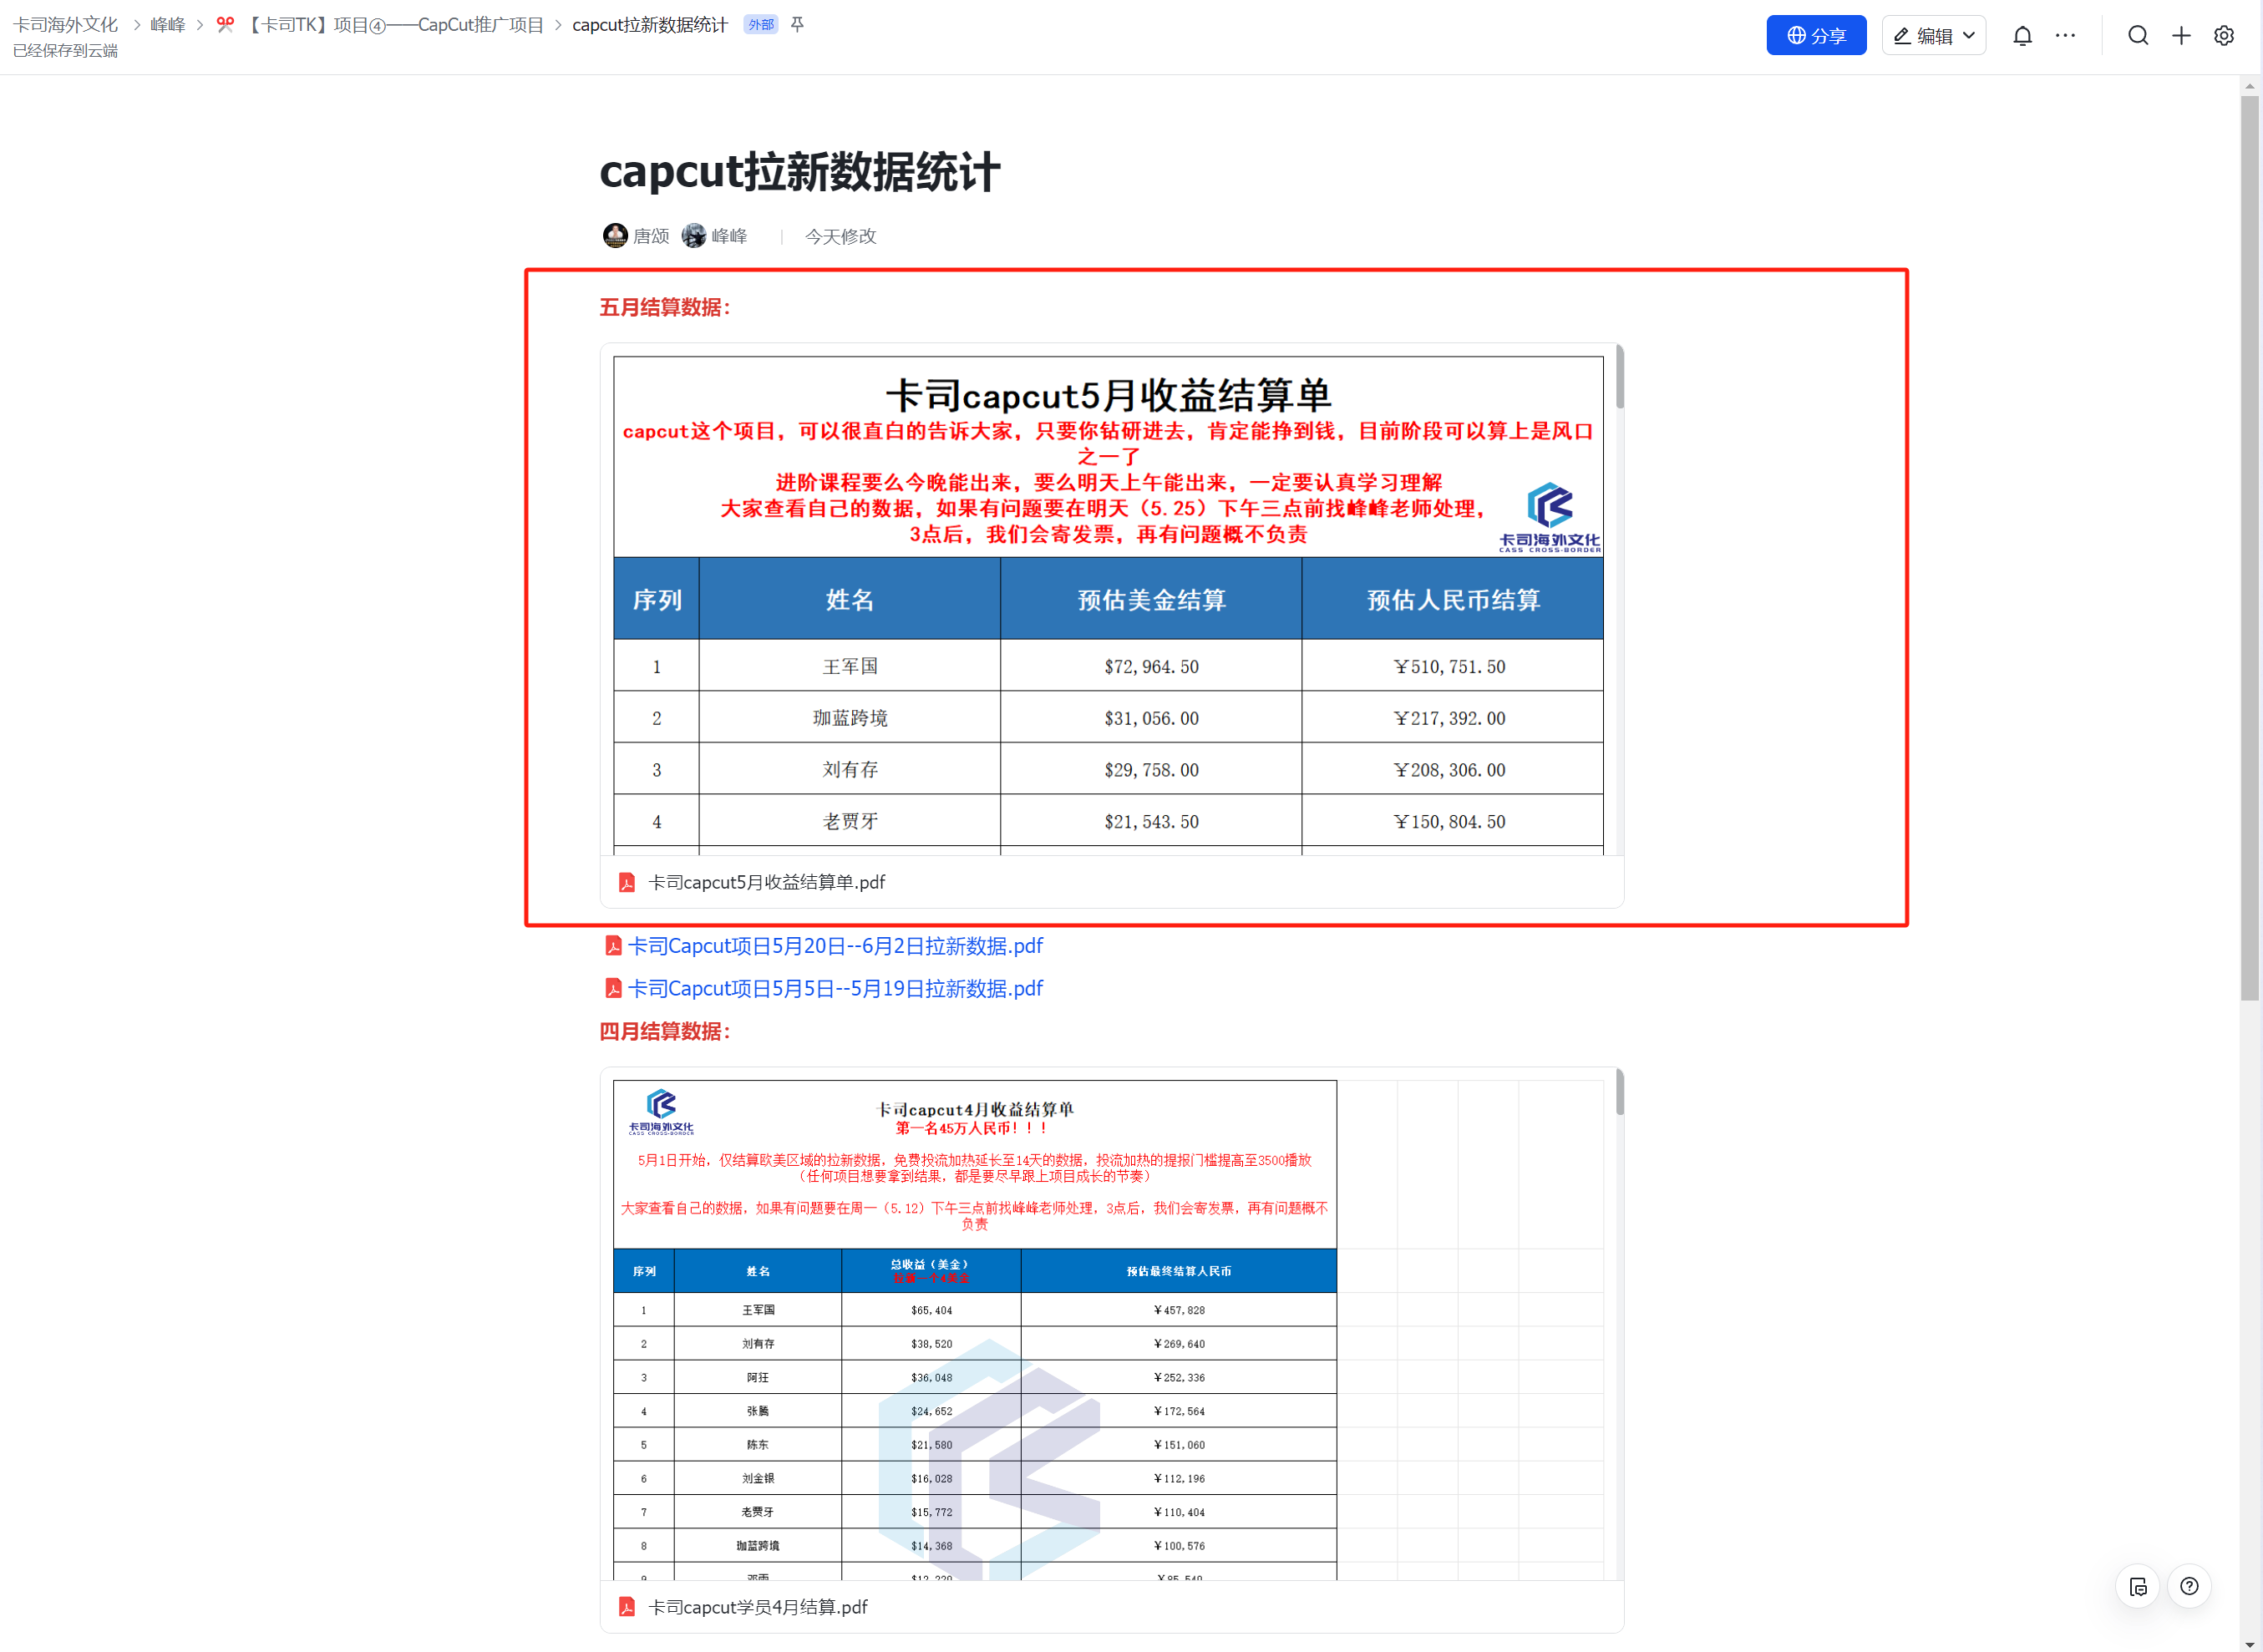Click the ¥457,828 cell in April table
Image resolution: width=2263 pixels, height=1652 pixels.
click(x=1179, y=1310)
